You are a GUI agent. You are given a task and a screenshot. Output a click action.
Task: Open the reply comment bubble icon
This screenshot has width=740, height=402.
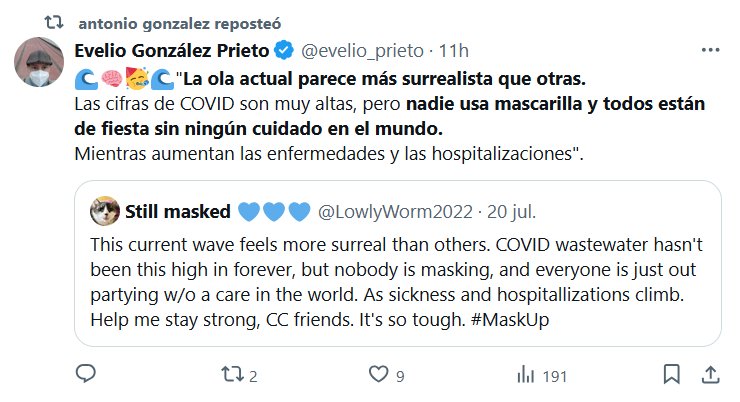click(86, 374)
